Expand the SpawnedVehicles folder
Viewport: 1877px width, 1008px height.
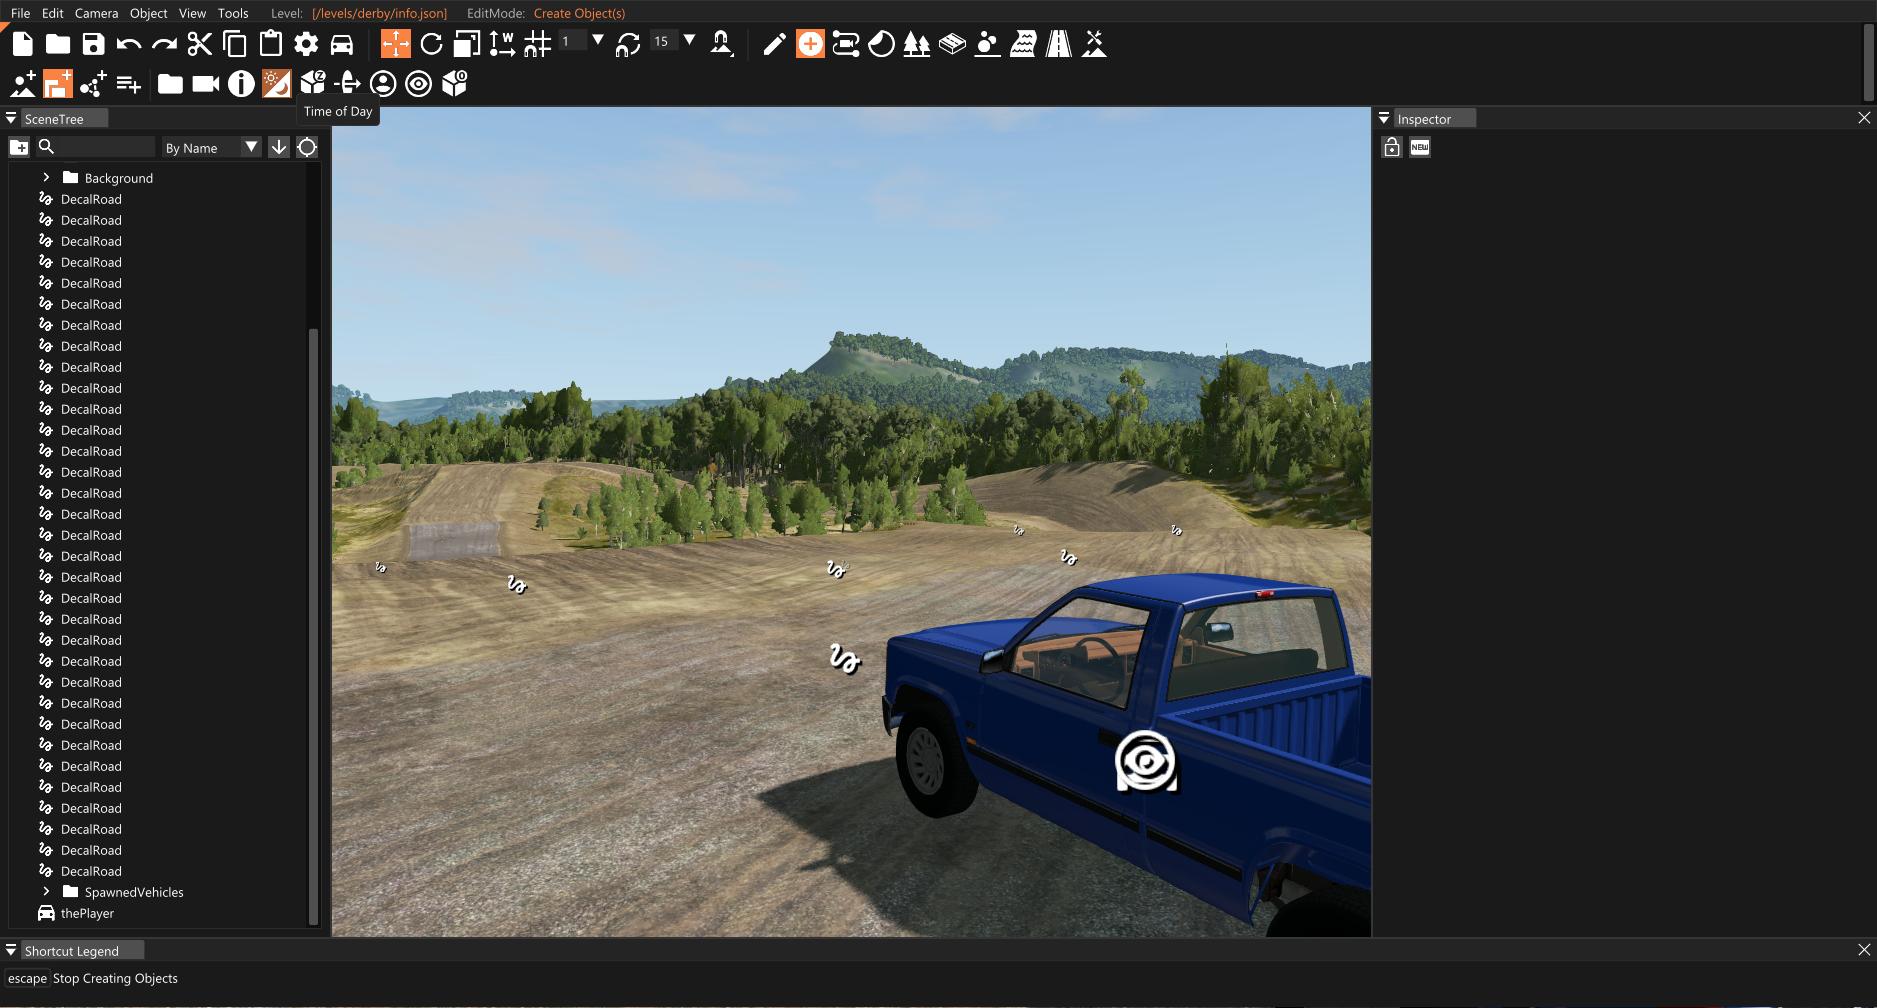point(46,891)
